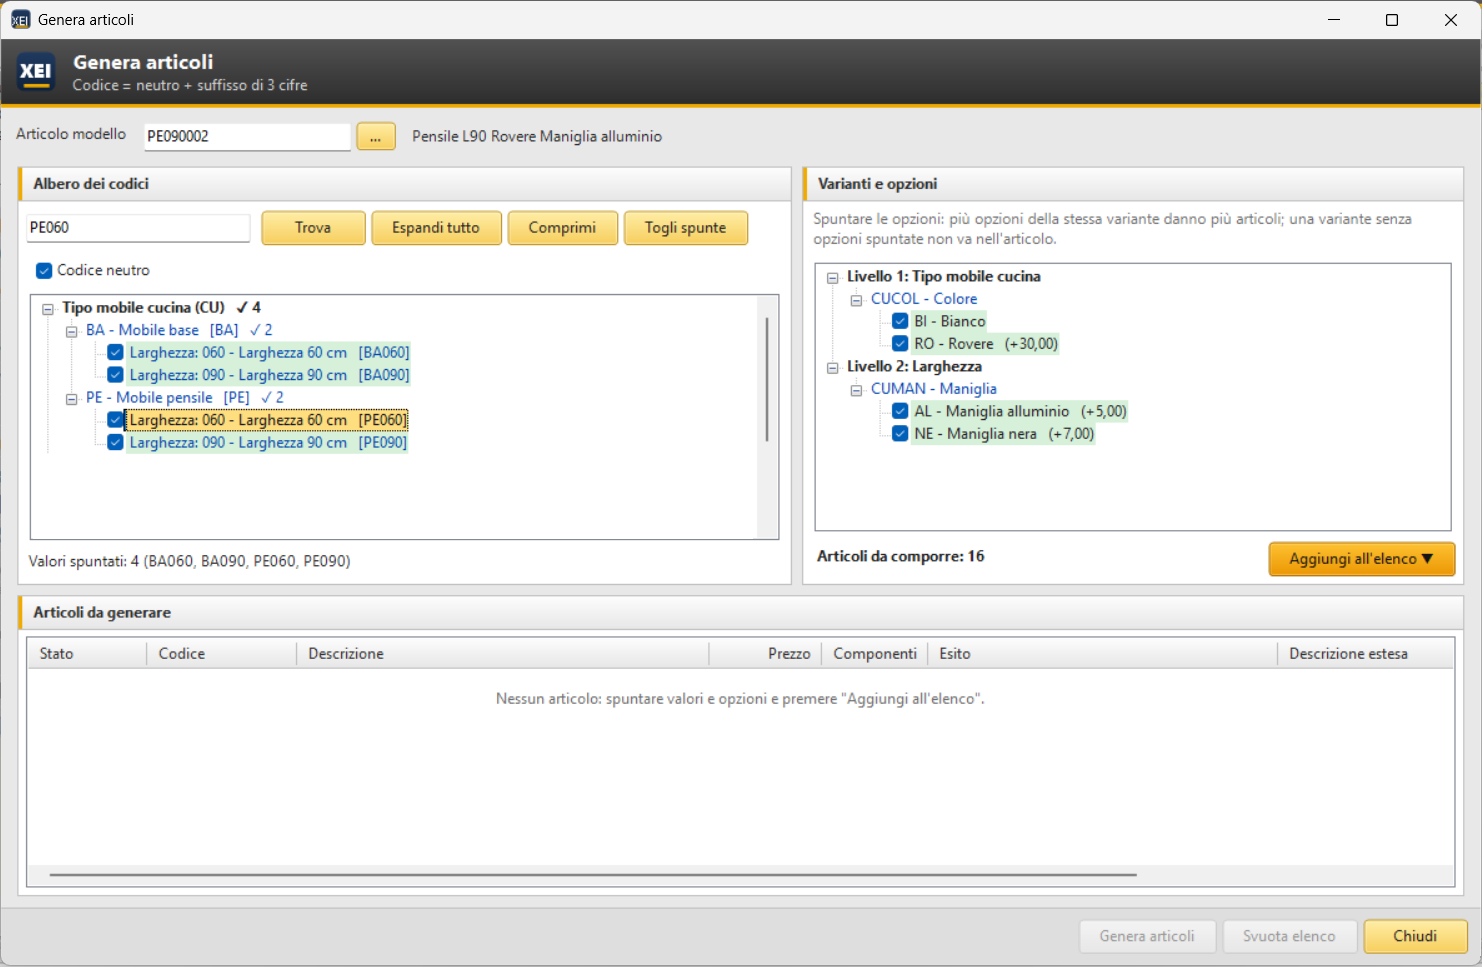Sort by the Descrizione estesa column header
This screenshot has width=1482, height=967.
[1366, 654]
